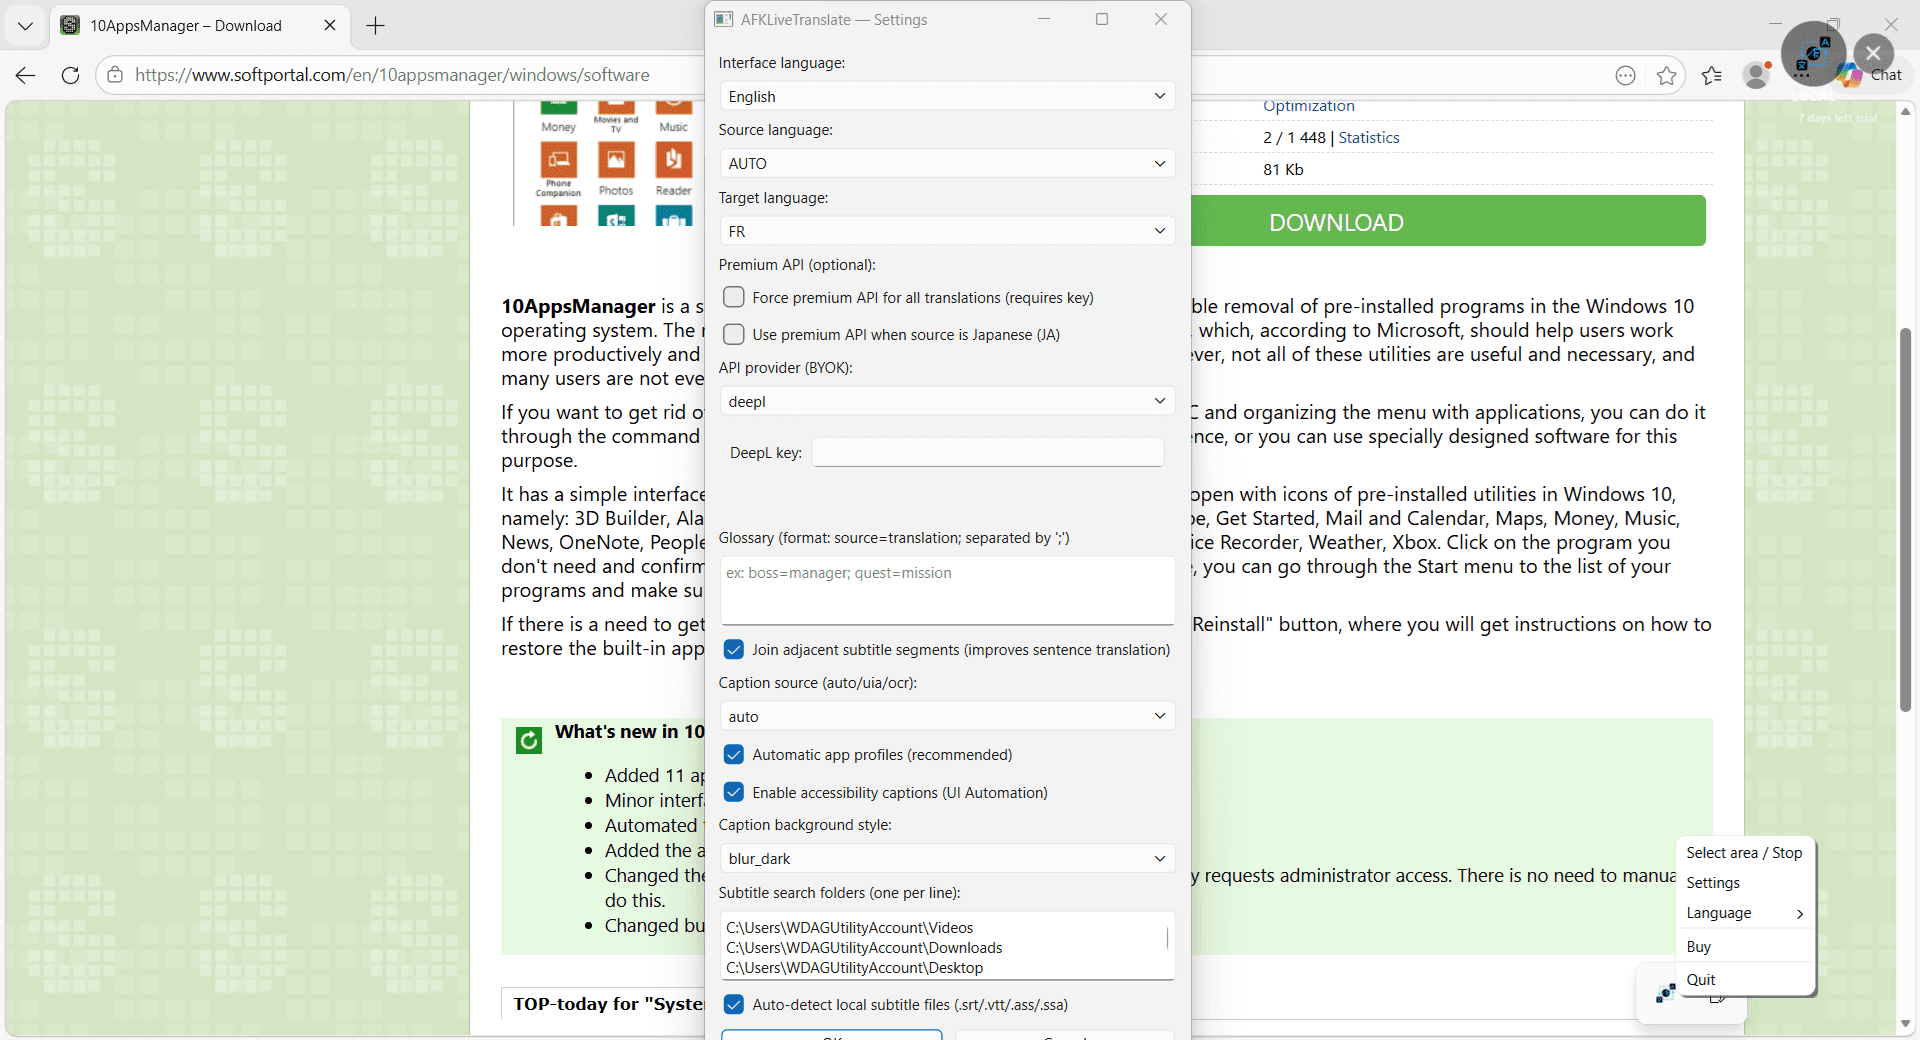This screenshot has height=1040, width=1920.
Task: Open the browser favorites list
Action: 1712,75
